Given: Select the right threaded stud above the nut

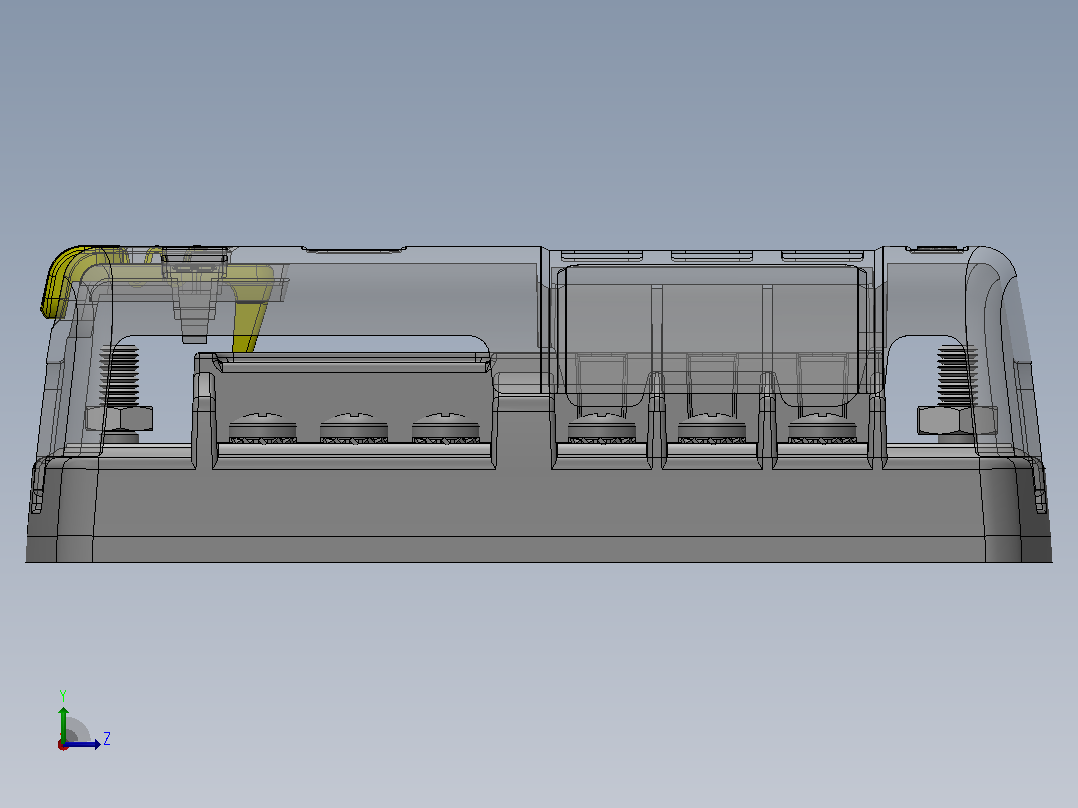Looking at the screenshot, I should 957,375.
